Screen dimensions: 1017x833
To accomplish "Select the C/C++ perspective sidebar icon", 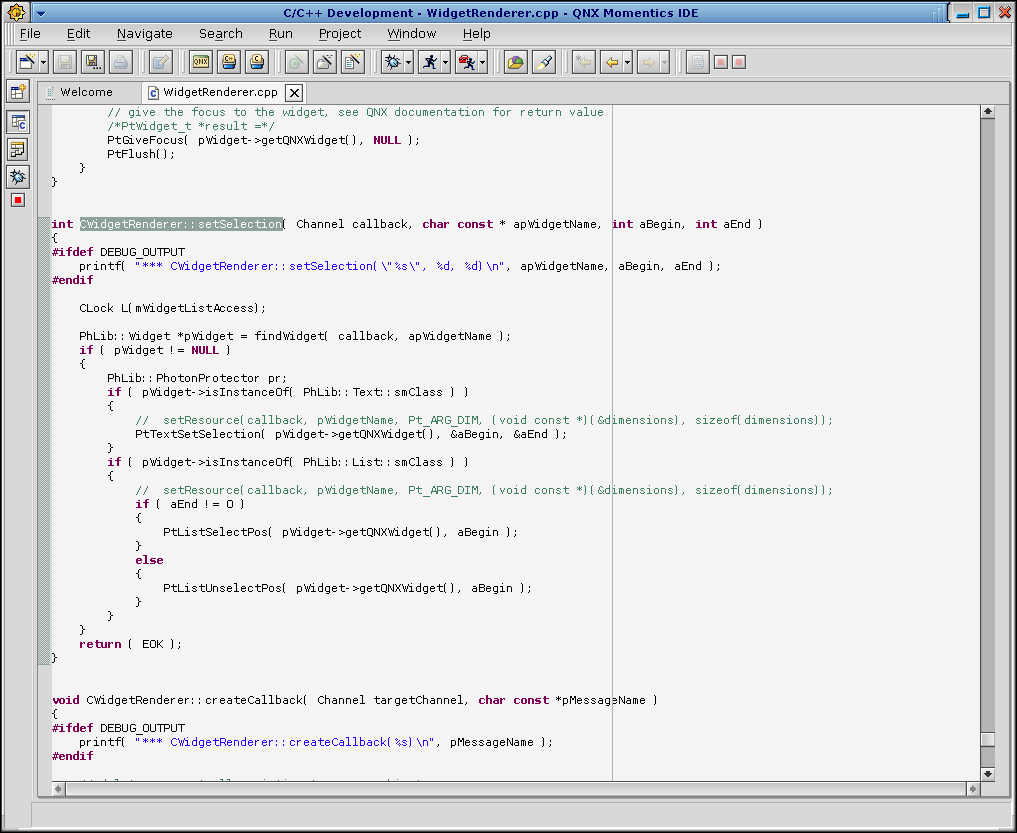I will pos(18,122).
